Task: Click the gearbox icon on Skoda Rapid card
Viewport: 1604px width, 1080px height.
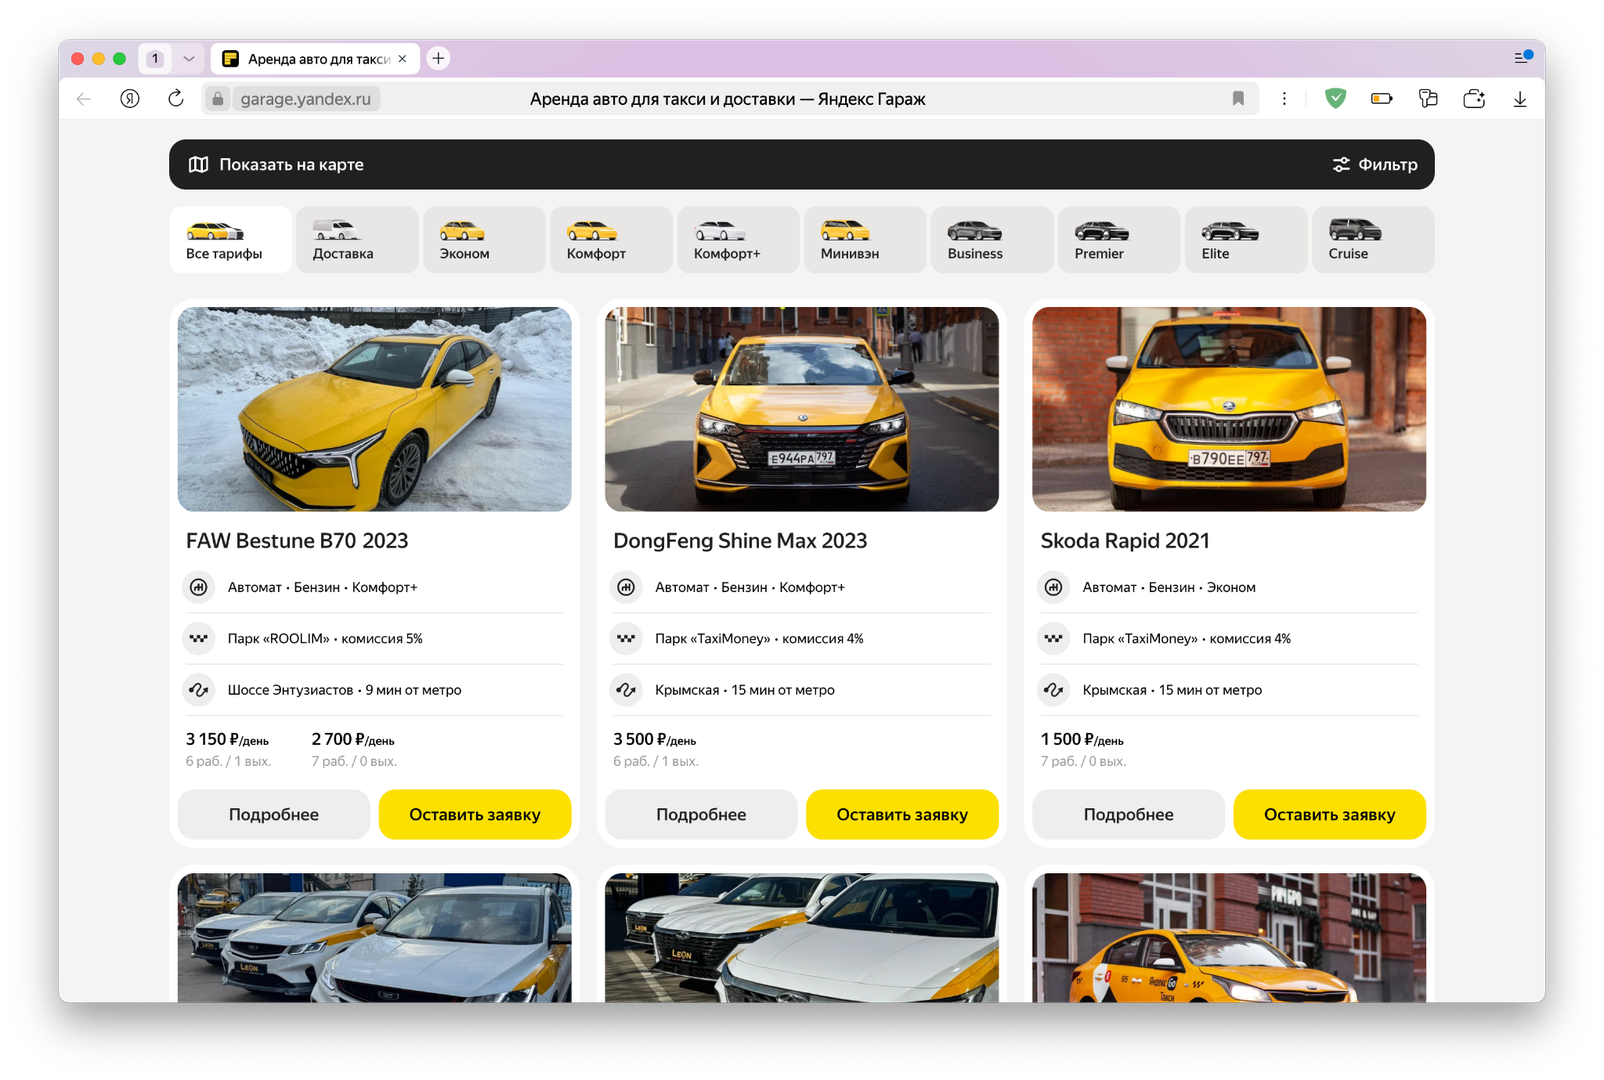Action: (x=1054, y=587)
